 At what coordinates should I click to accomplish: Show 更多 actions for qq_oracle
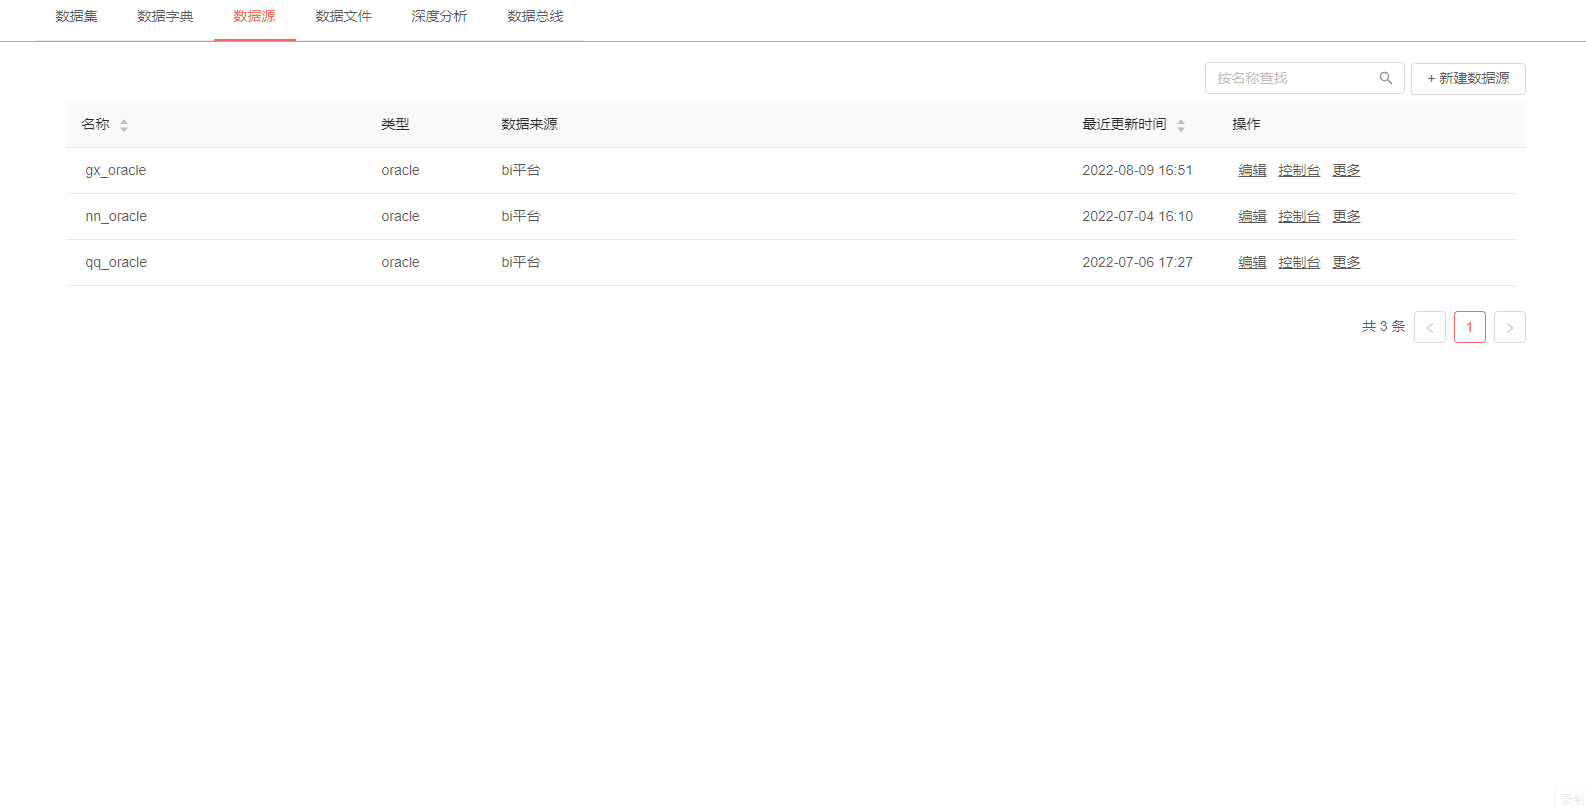click(1346, 263)
